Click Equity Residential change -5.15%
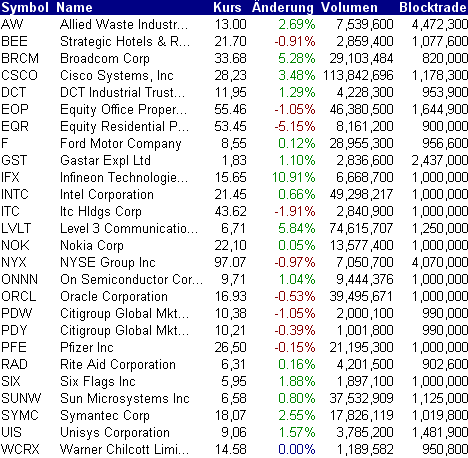468x458 pixels. coord(295,126)
